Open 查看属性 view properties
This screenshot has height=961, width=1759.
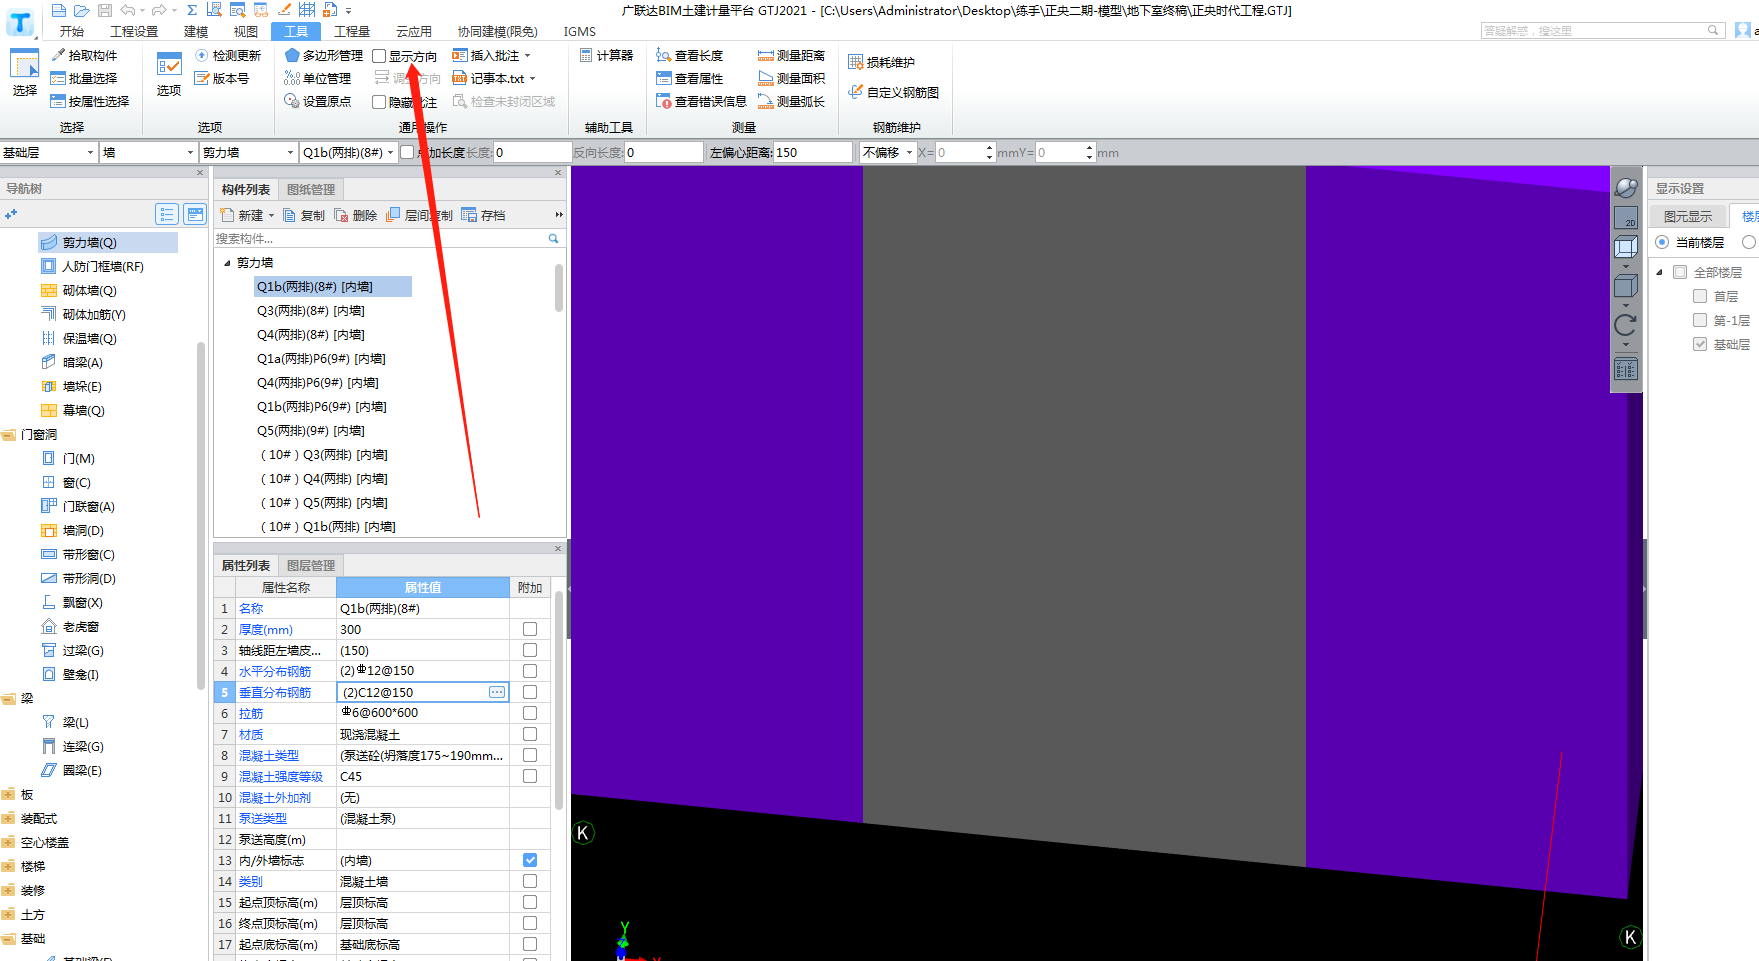pos(690,78)
